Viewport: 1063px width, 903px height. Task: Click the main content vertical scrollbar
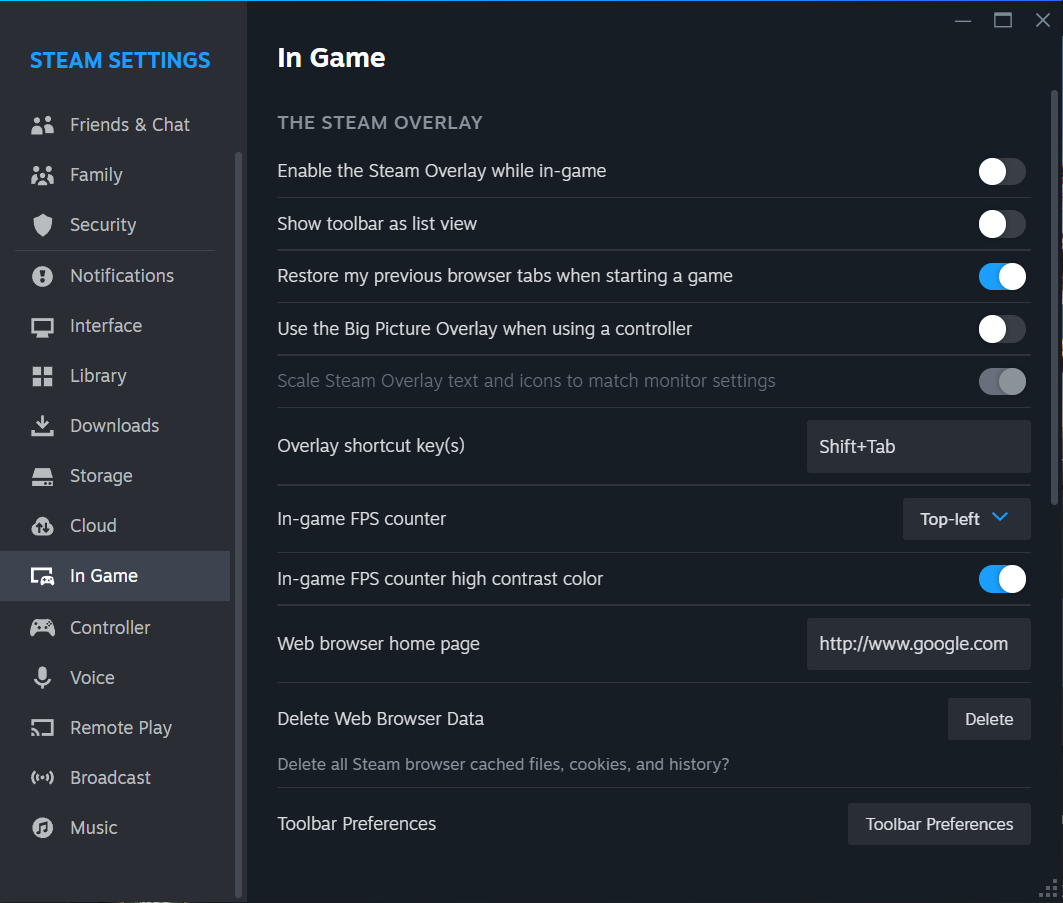(x=1054, y=298)
